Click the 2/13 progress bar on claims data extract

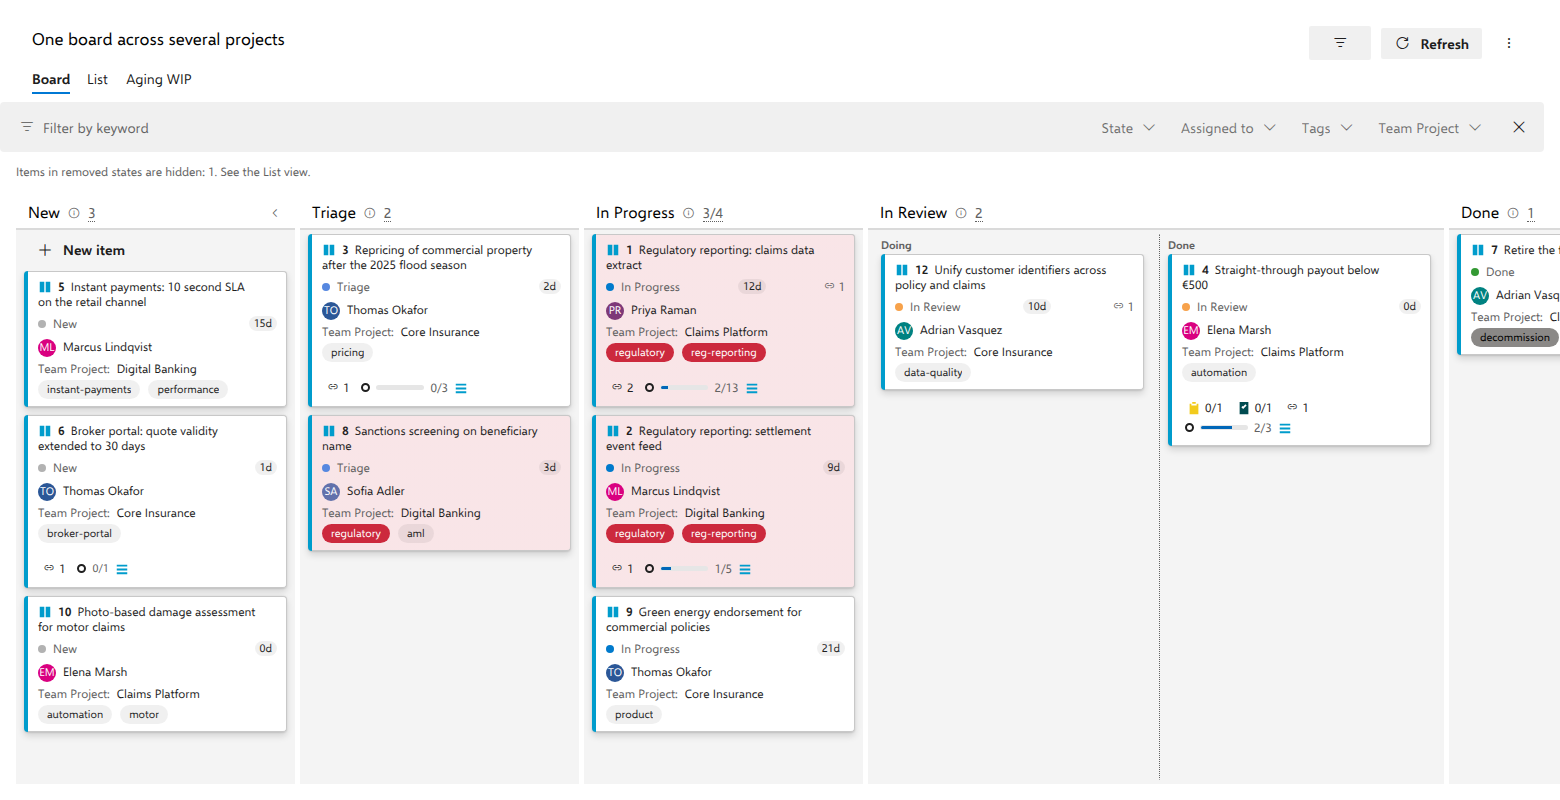coord(684,388)
